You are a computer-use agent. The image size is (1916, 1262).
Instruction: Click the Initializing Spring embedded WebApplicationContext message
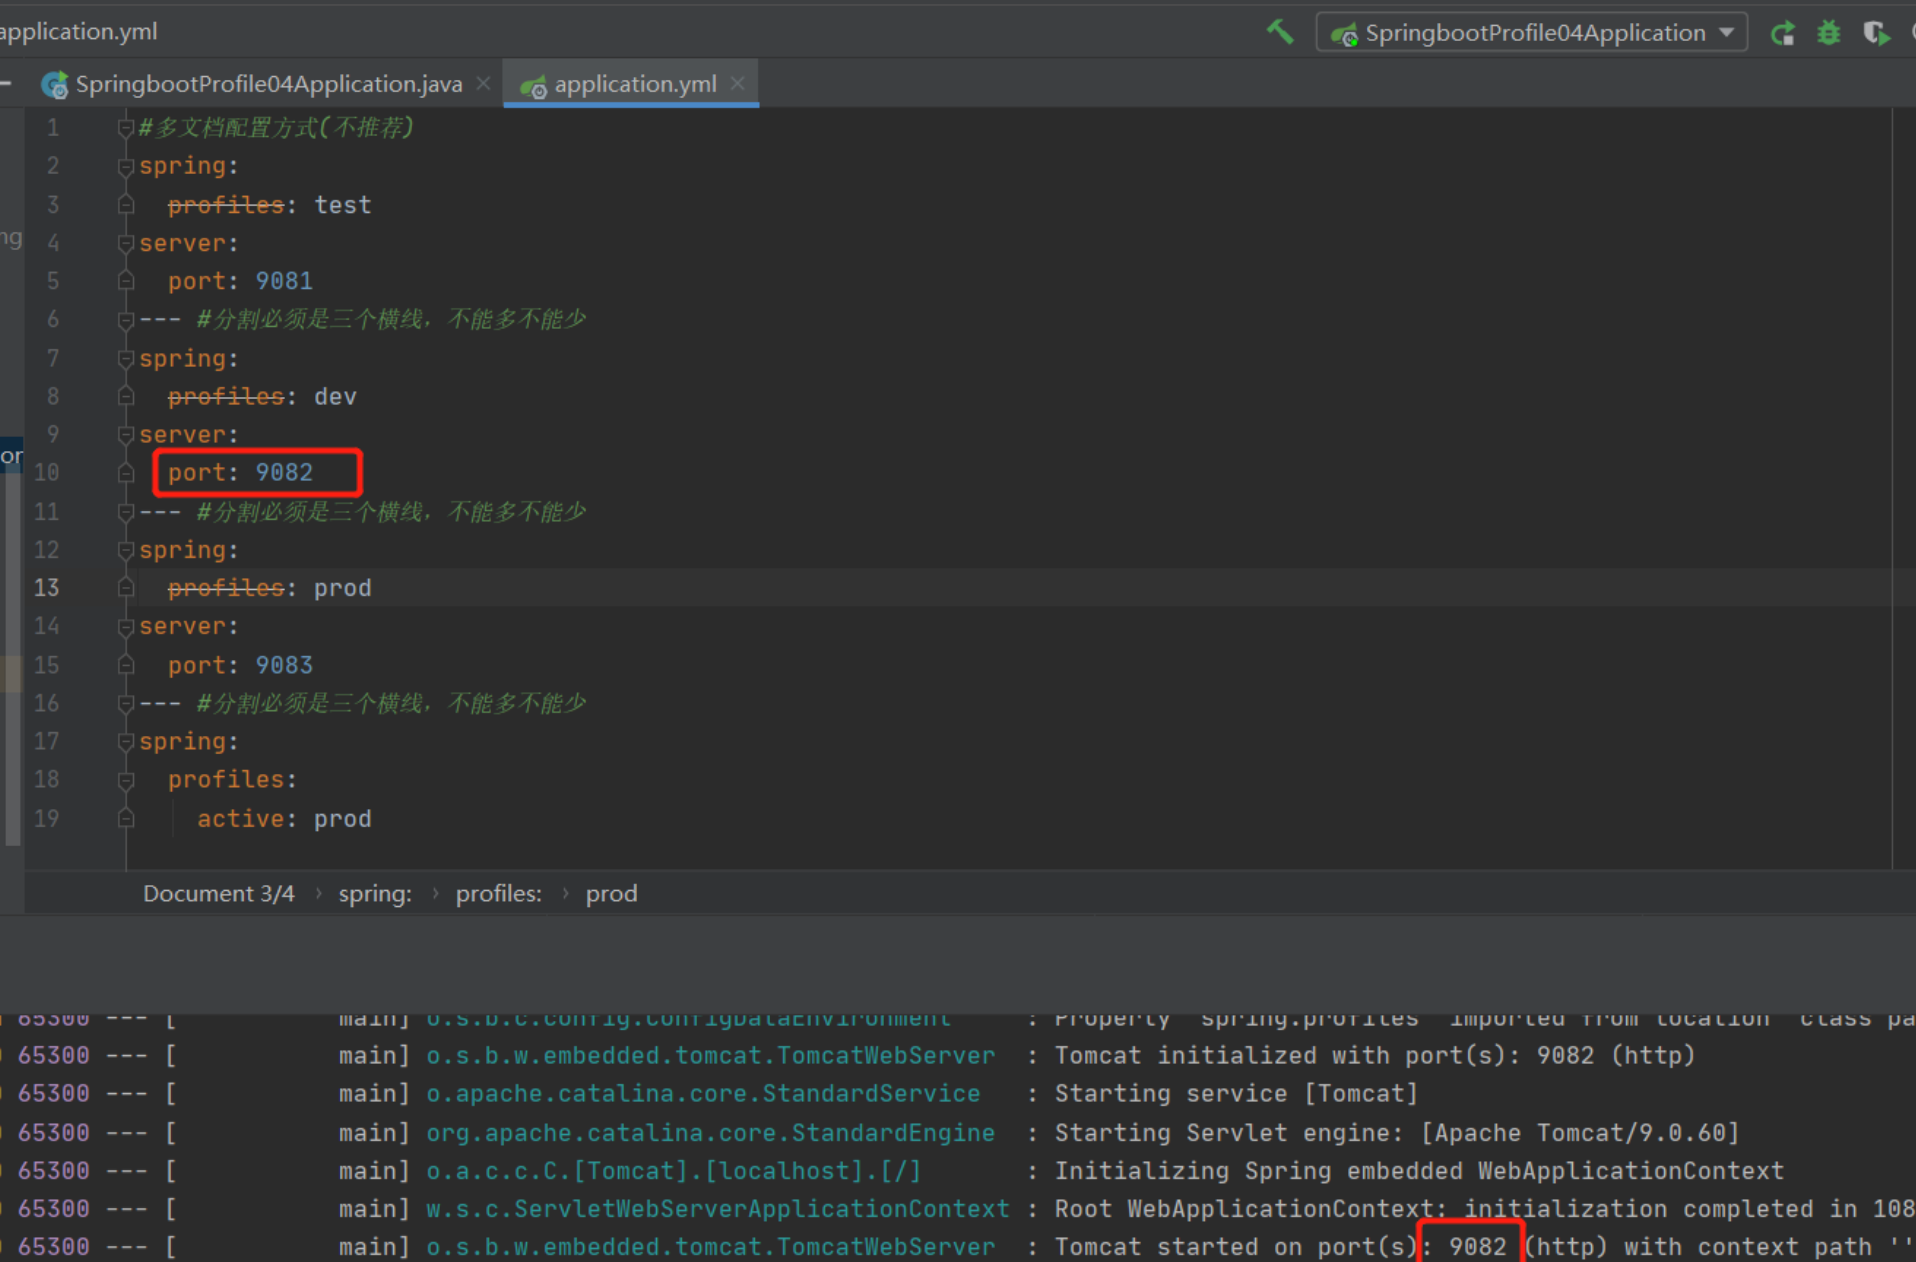point(1419,1171)
